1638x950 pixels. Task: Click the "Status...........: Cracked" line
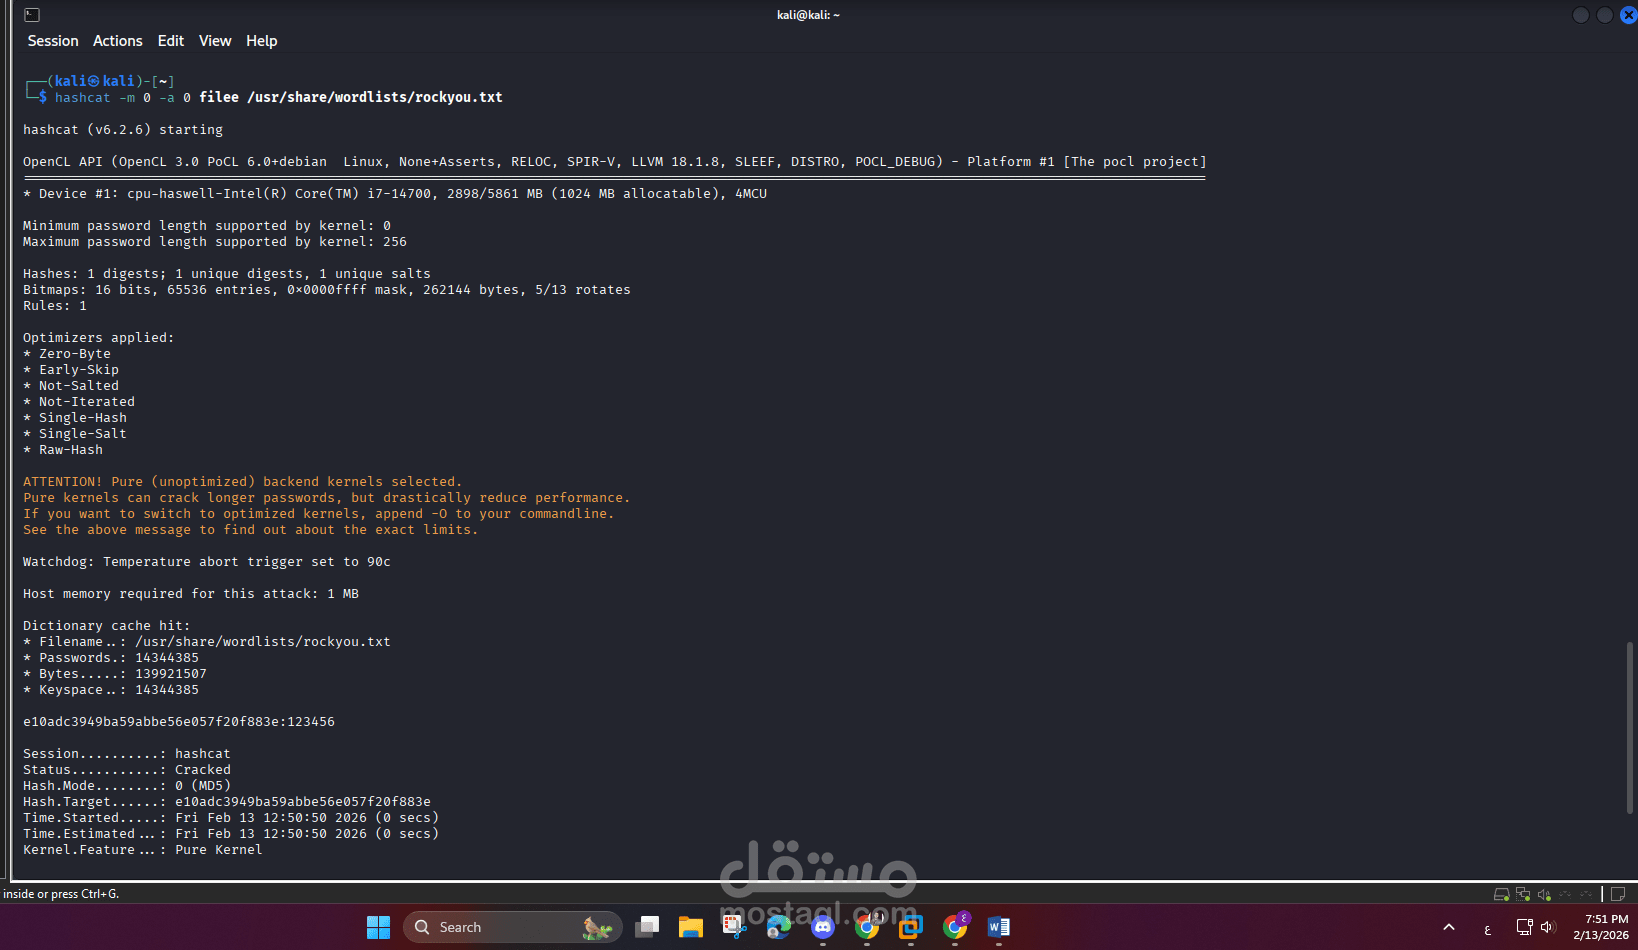coord(127,770)
